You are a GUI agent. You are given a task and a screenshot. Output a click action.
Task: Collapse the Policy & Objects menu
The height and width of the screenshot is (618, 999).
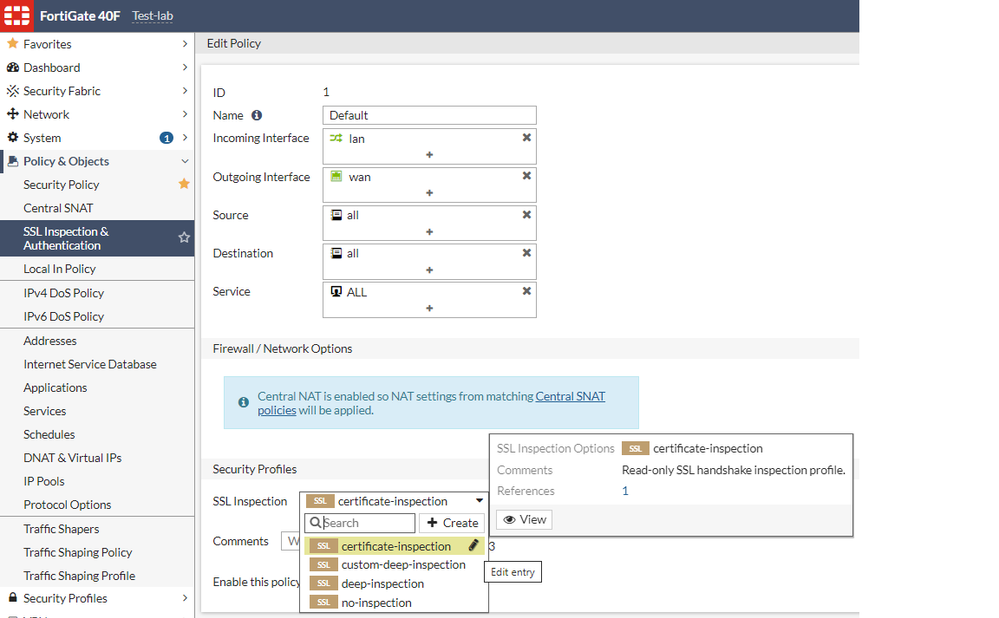coord(185,161)
